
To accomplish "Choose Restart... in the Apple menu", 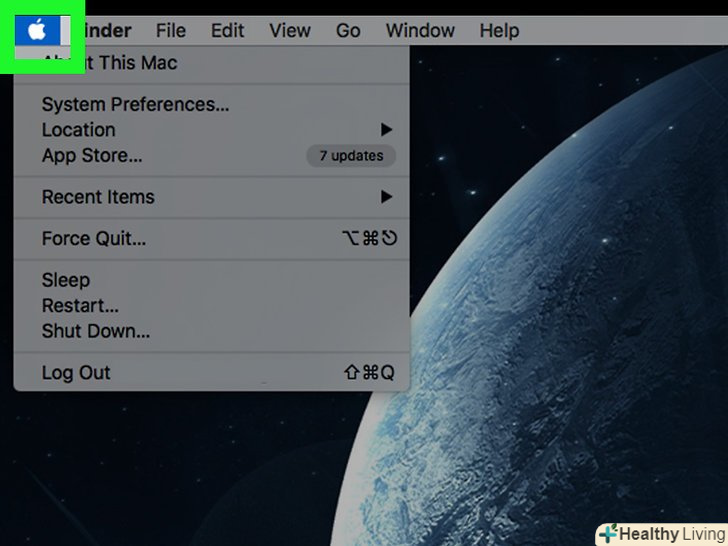I will 212,306.
